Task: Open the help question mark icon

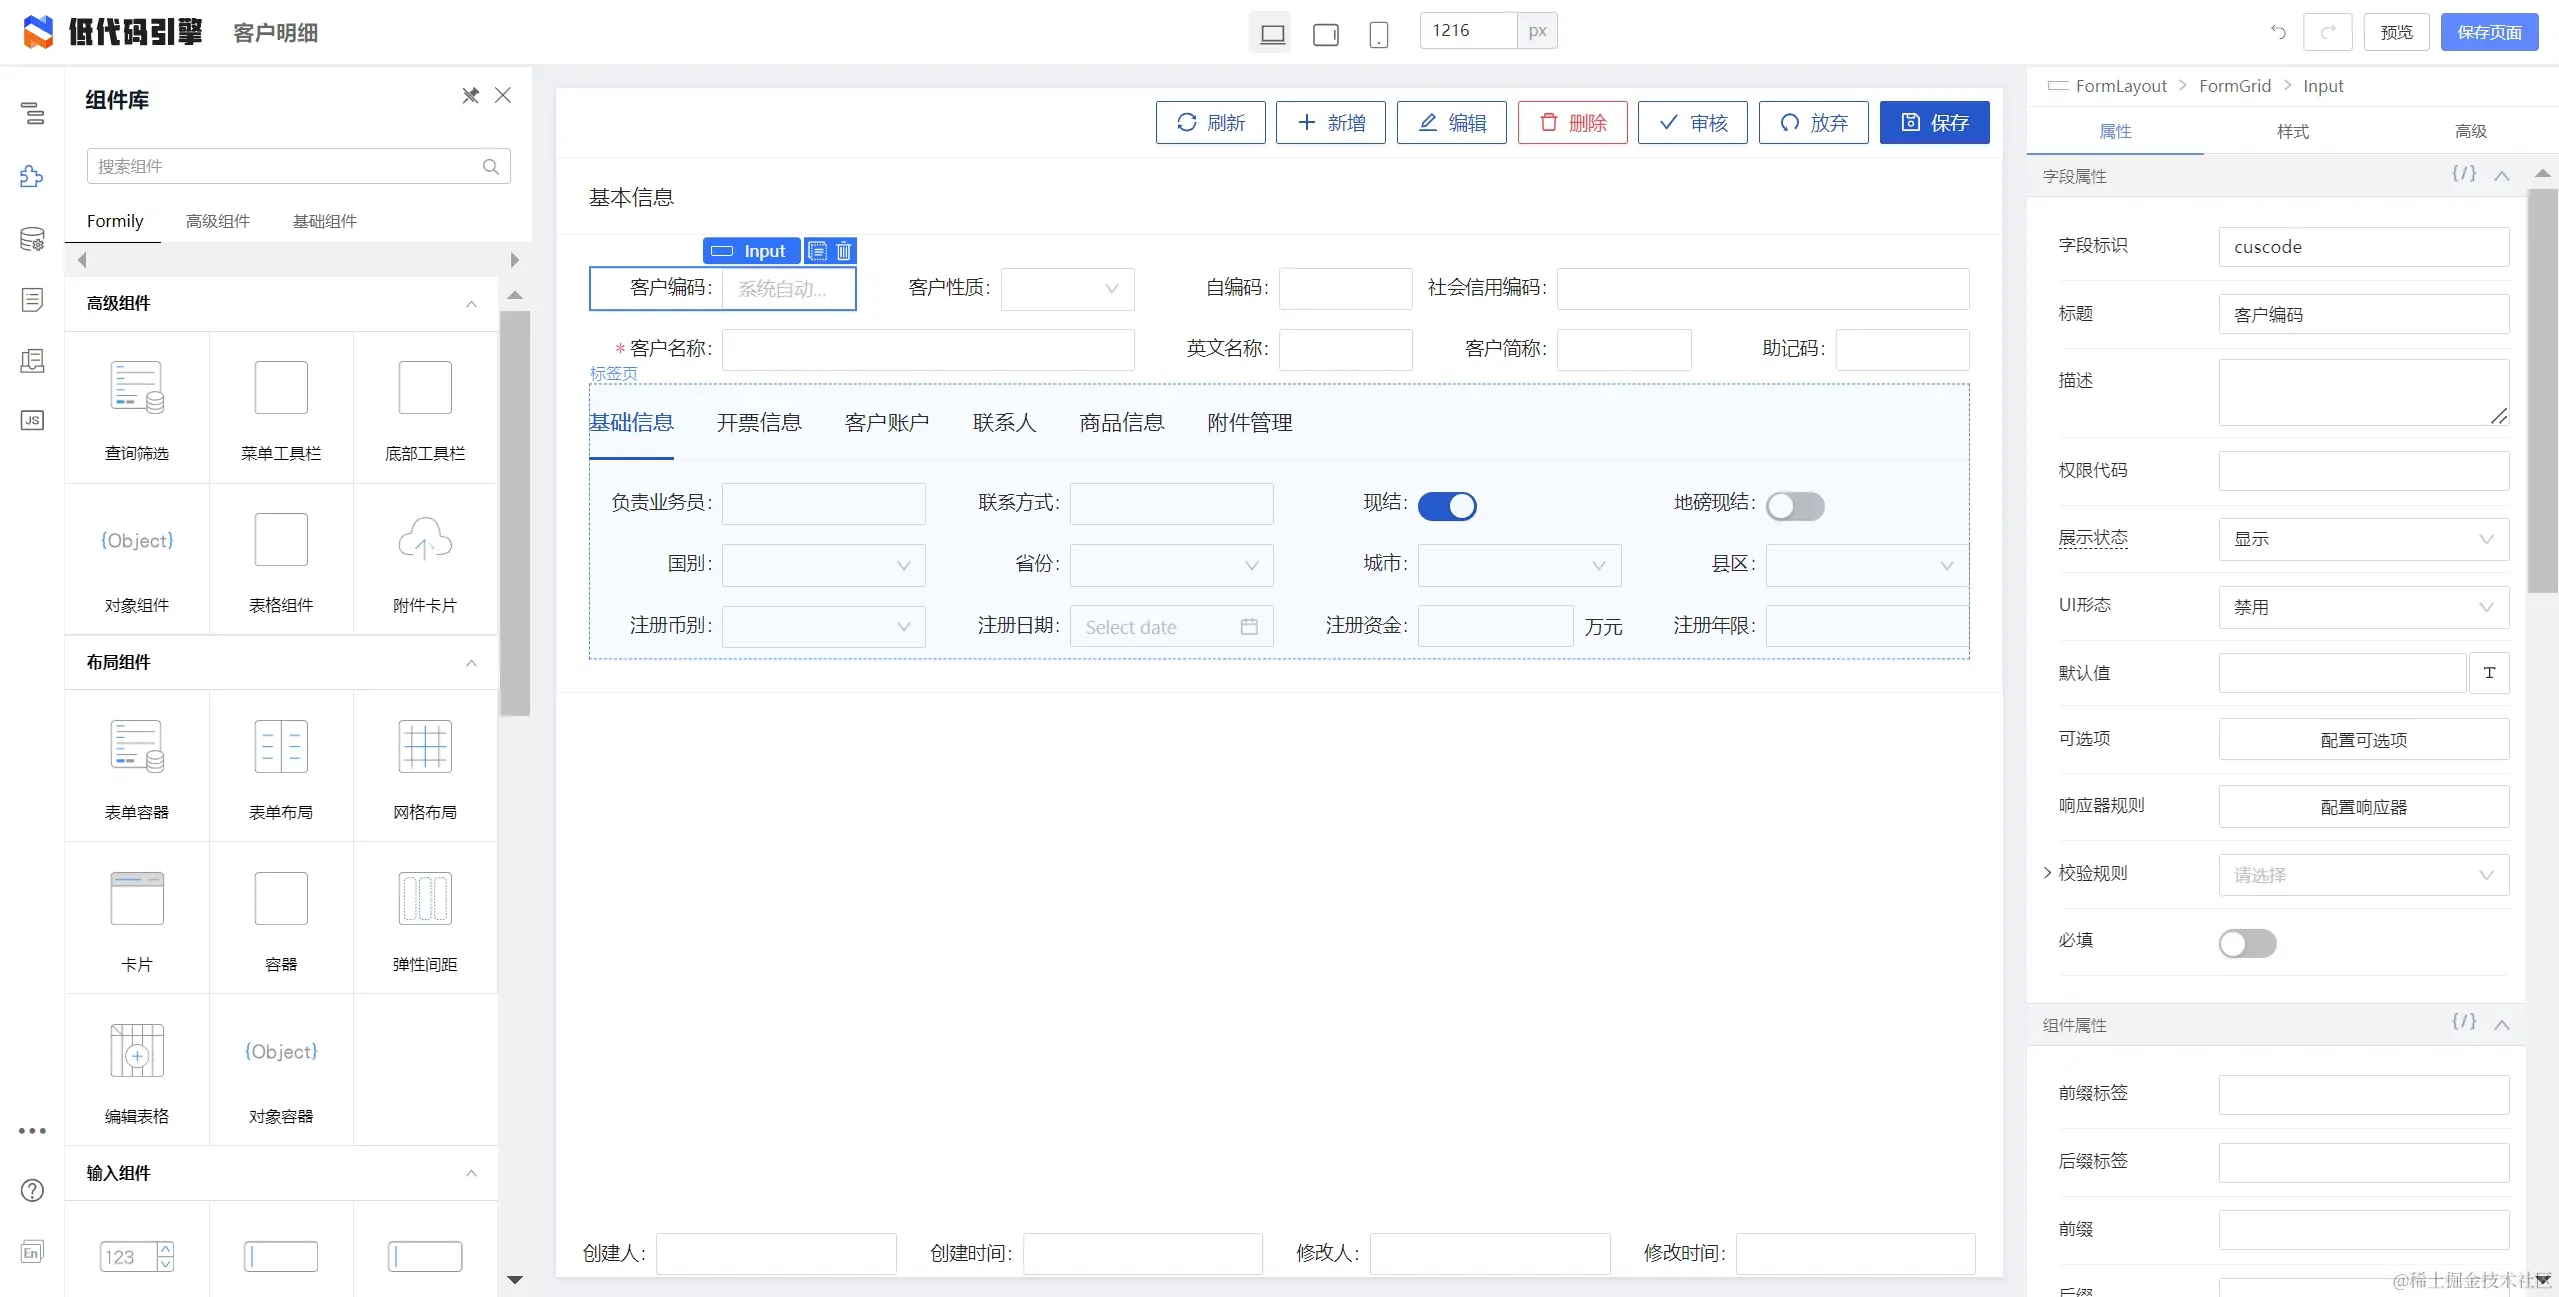Action: point(32,1190)
